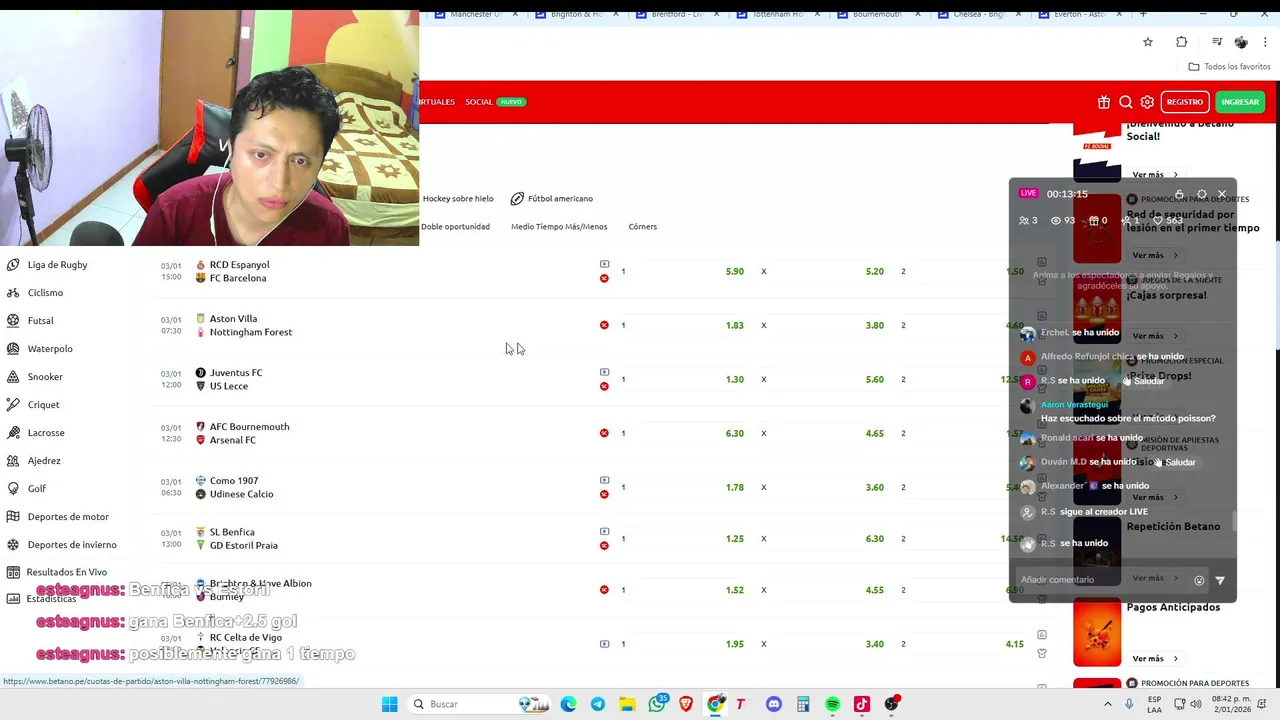Open emoji picker in comment box
This screenshot has height=720, width=1280.
(1199, 580)
